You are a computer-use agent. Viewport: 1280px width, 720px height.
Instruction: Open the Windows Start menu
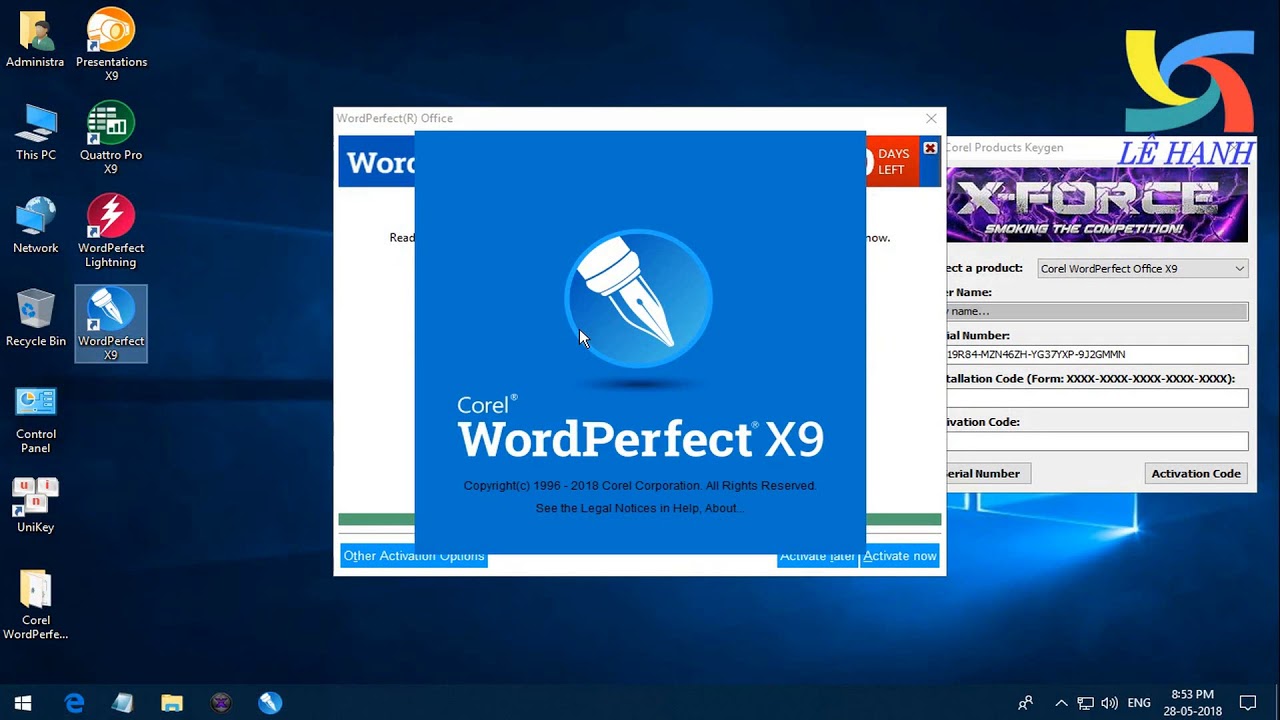(21, 703)
